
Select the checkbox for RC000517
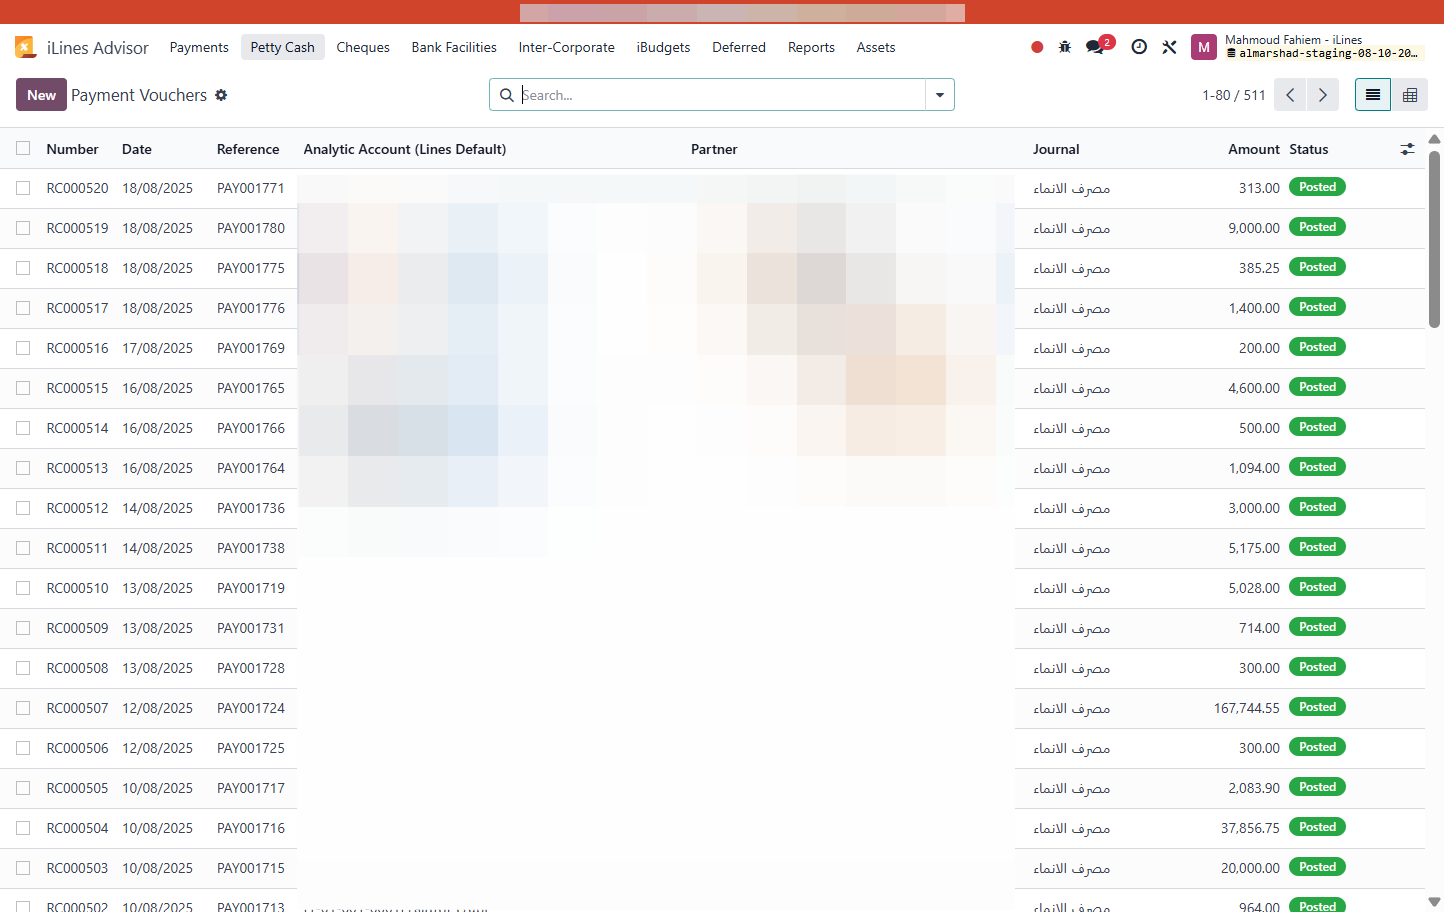tap(23, 308)
